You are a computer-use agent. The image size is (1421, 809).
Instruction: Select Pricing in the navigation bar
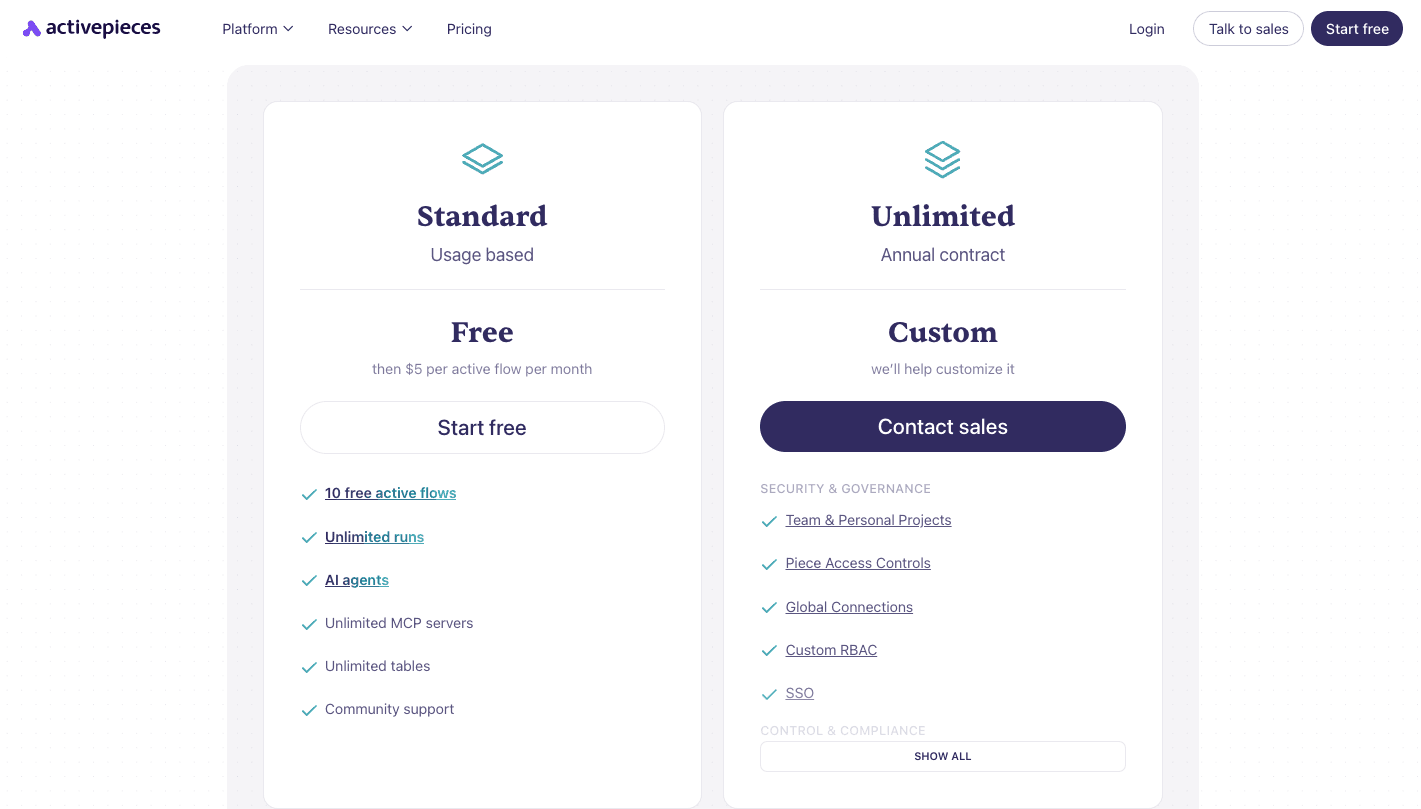[469, 29]
